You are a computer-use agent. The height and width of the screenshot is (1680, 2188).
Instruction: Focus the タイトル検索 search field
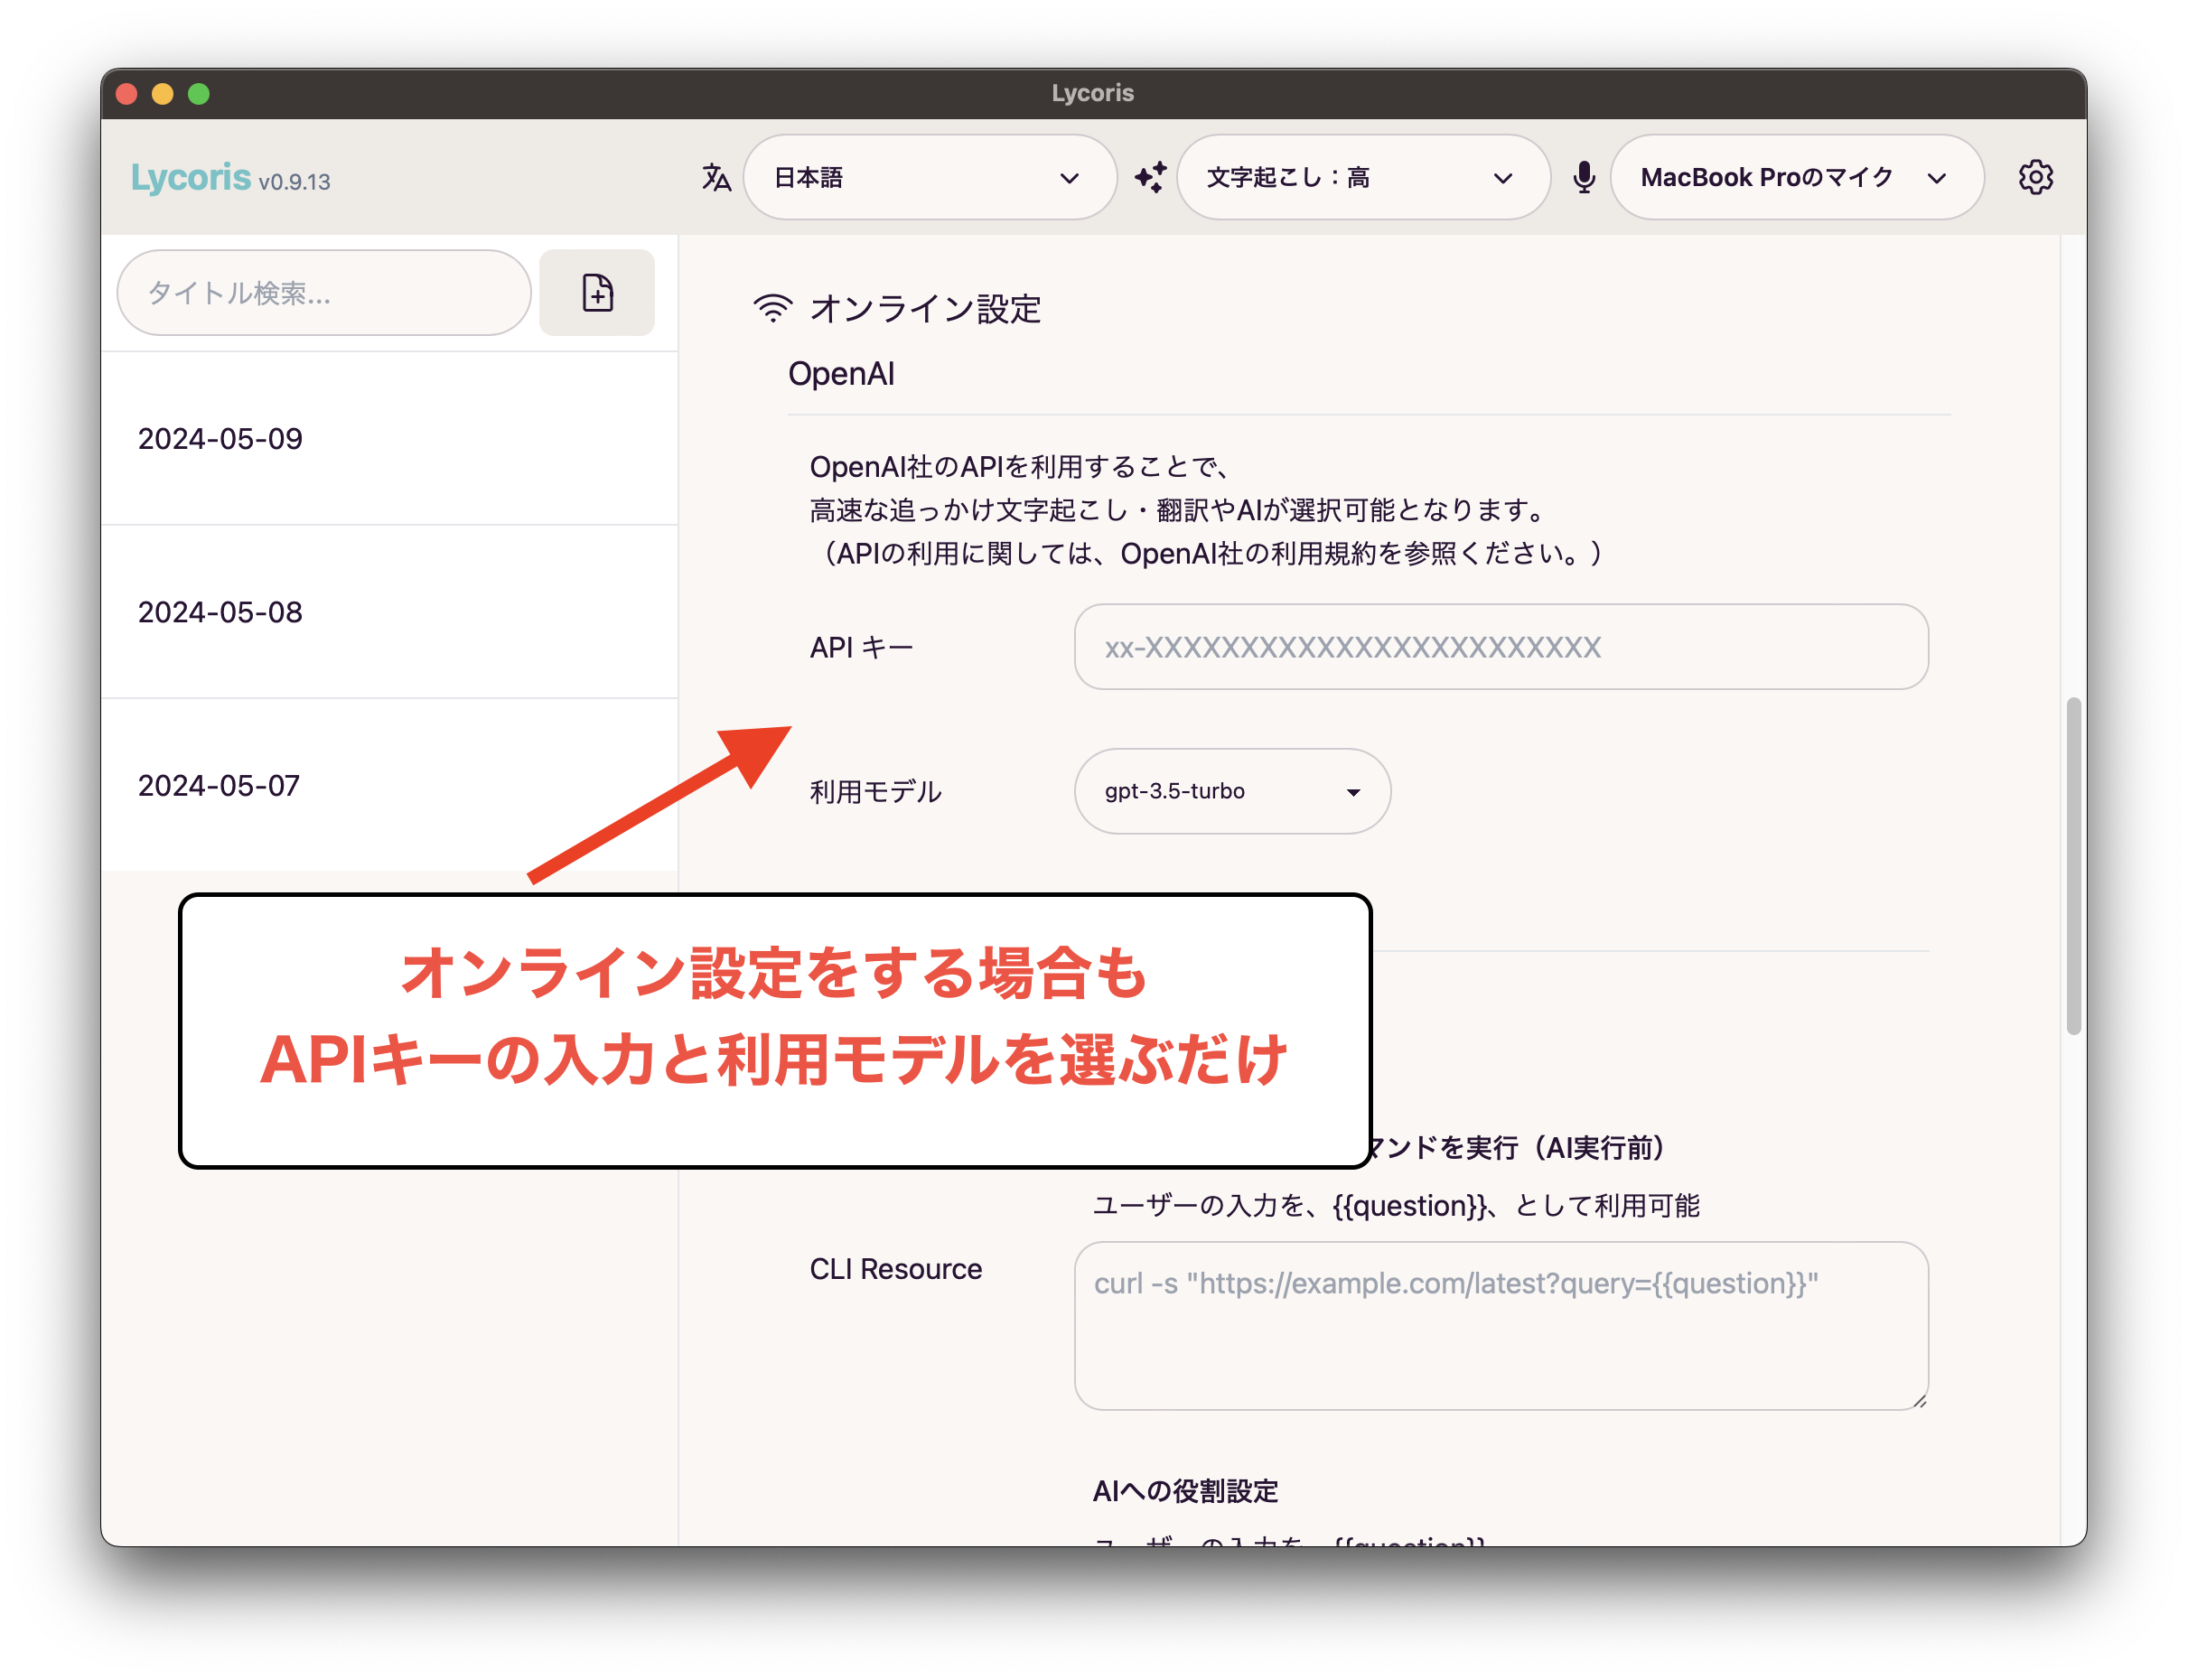click(324, 292)
